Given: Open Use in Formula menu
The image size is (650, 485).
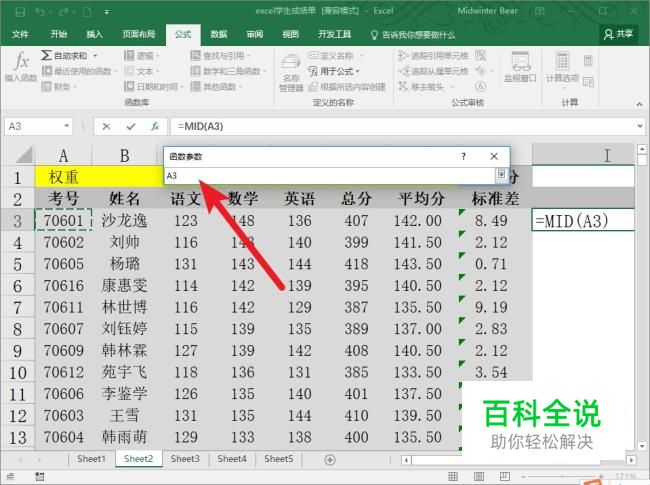Looking at the screenshot, I should coord(333,71).
